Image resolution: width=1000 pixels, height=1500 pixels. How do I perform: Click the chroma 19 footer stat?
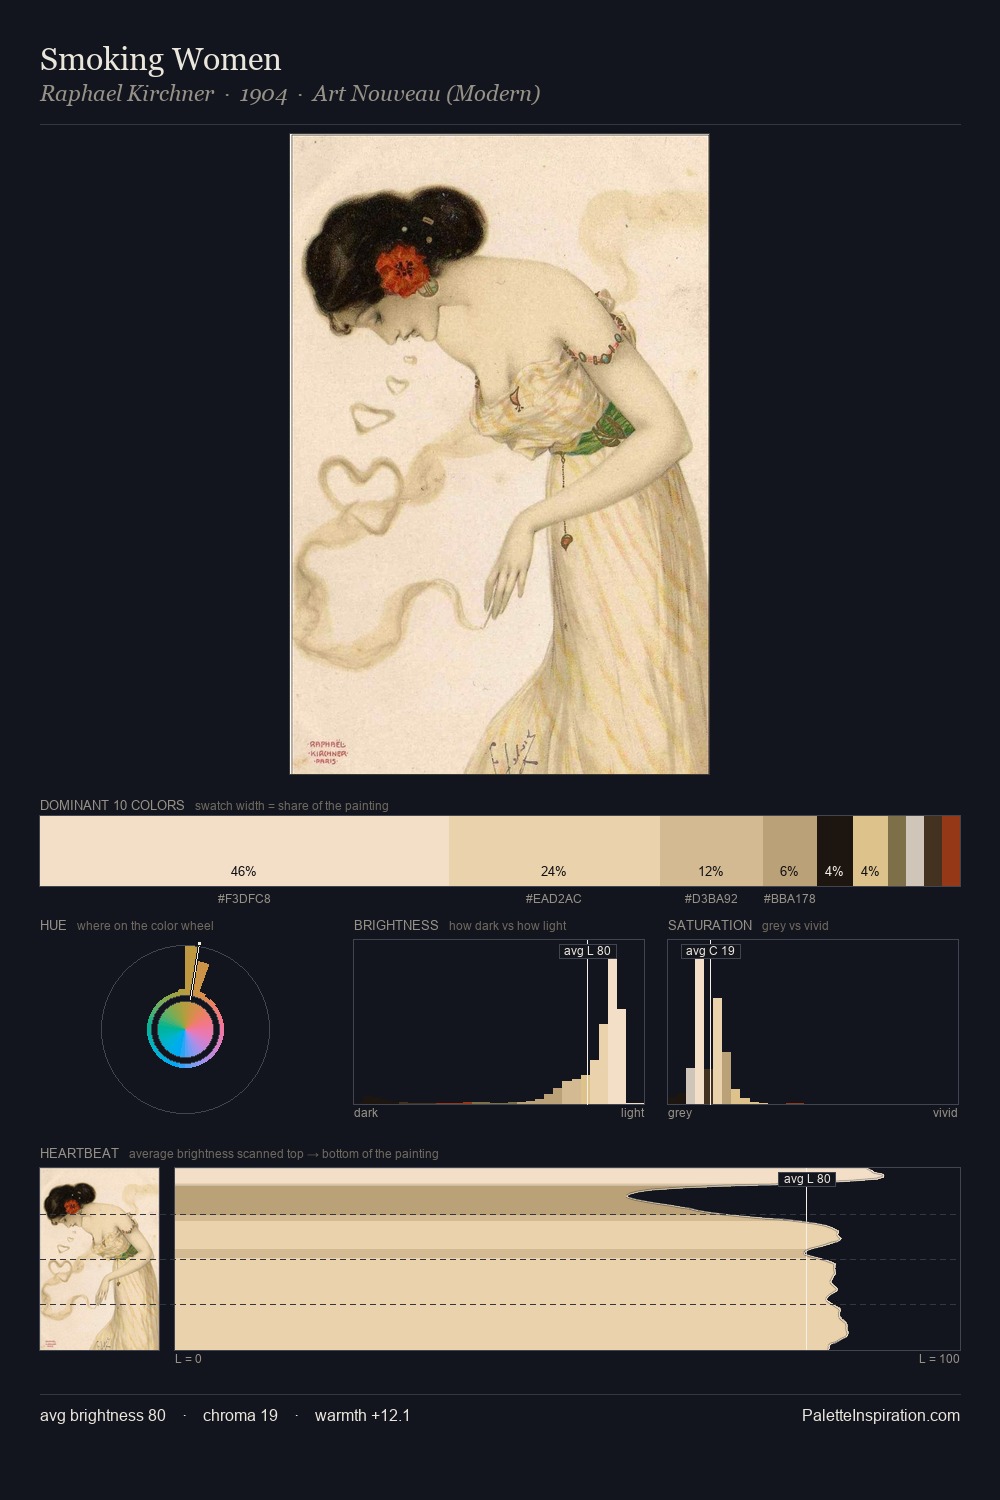(240, 1416)
